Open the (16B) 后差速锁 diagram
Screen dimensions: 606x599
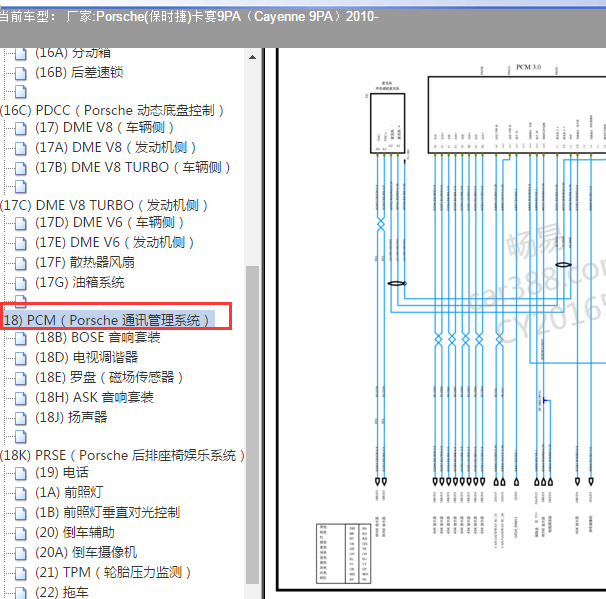[x=79, y=72]
